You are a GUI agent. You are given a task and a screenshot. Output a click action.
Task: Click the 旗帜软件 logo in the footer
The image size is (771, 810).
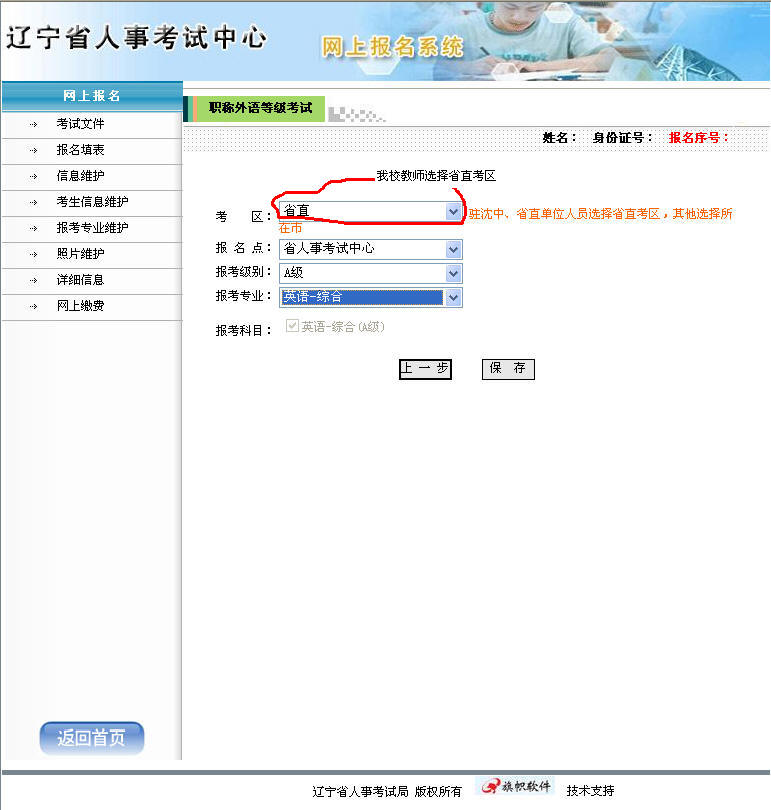pos(515,787)
